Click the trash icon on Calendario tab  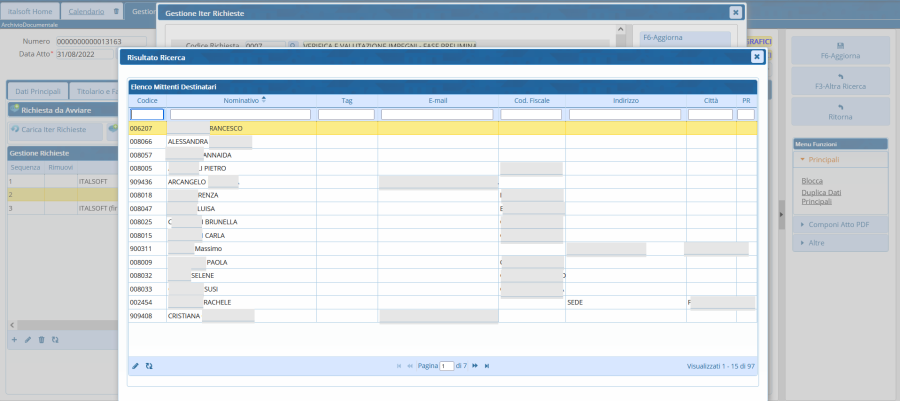coord(116,12)
